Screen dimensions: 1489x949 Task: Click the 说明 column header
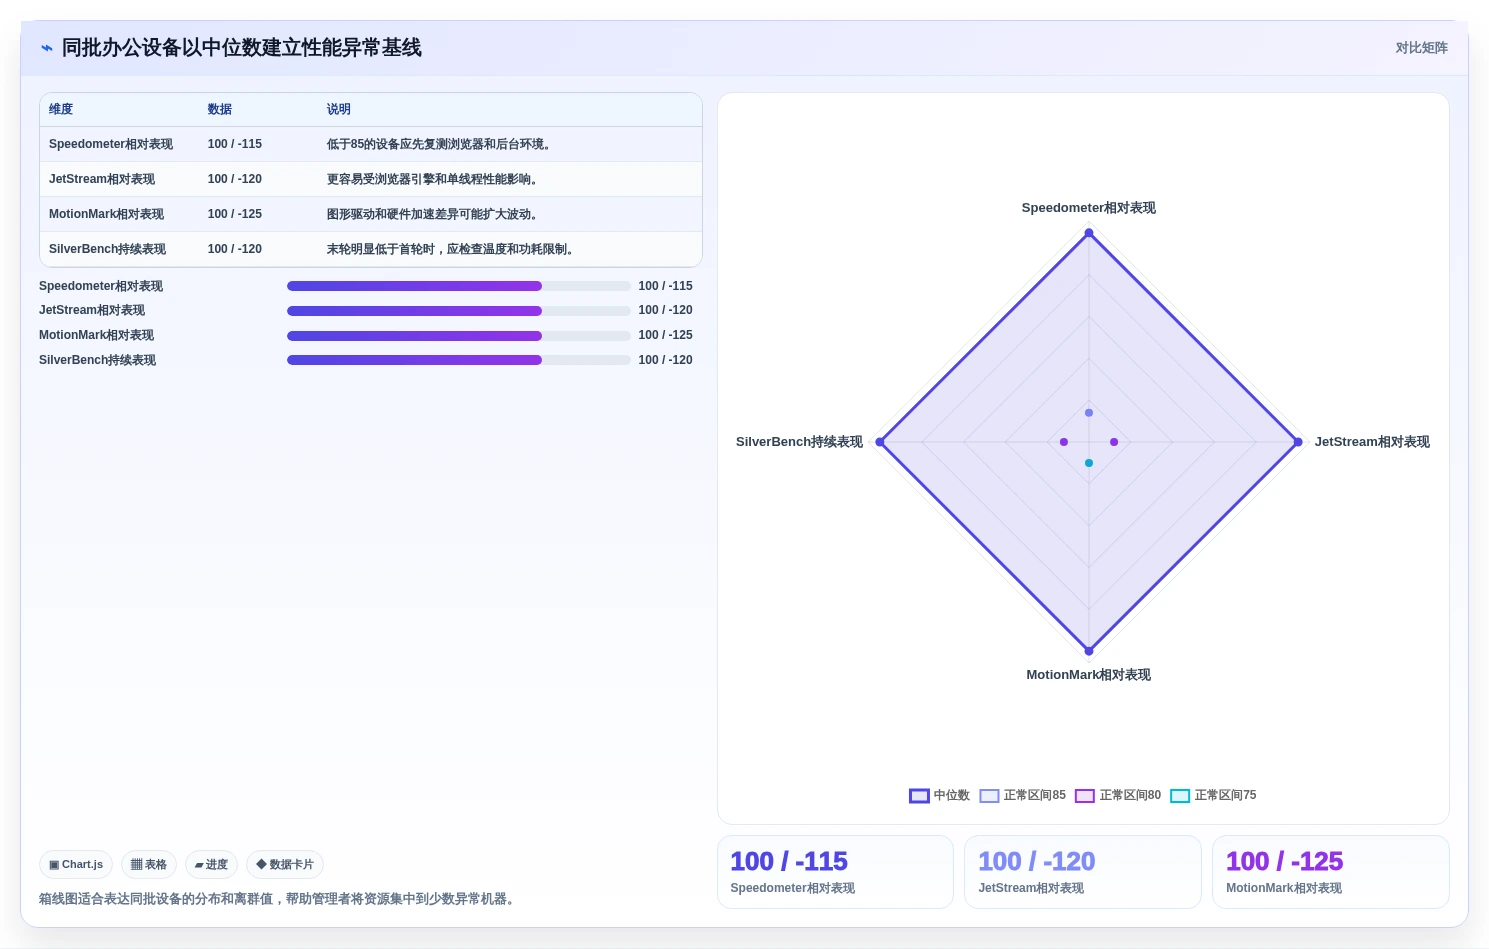[339, 109]
